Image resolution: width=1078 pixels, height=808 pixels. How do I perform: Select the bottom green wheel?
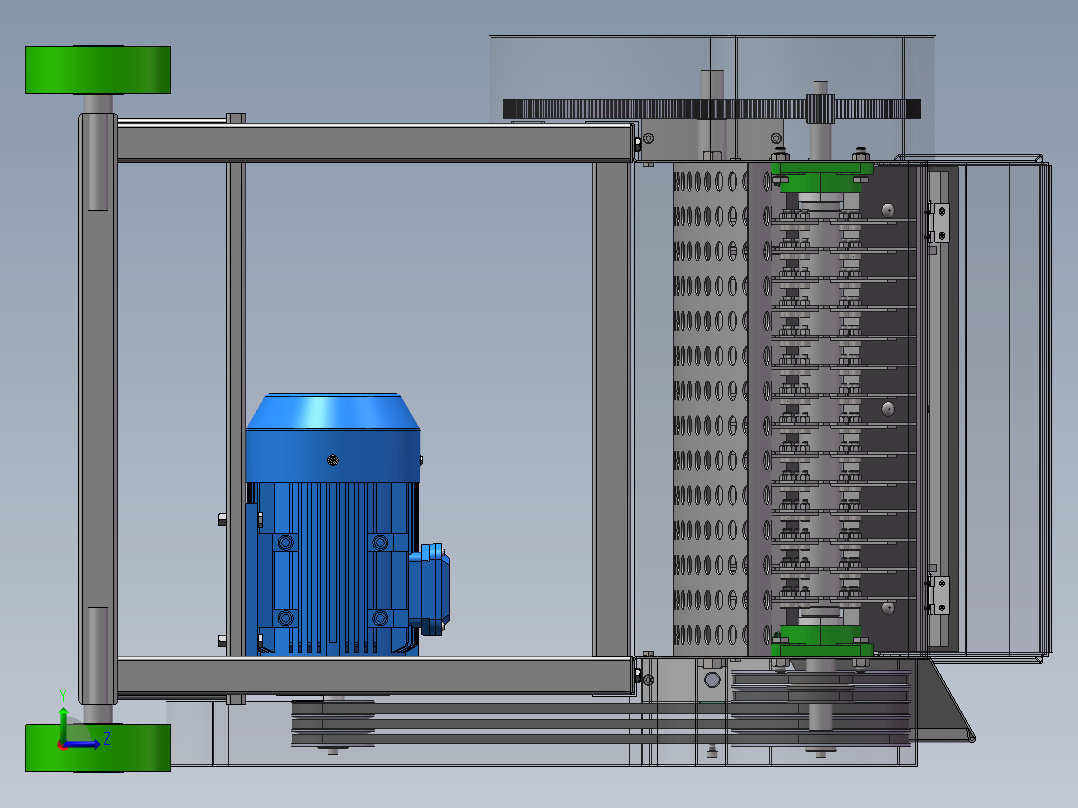tap(98, 747)
